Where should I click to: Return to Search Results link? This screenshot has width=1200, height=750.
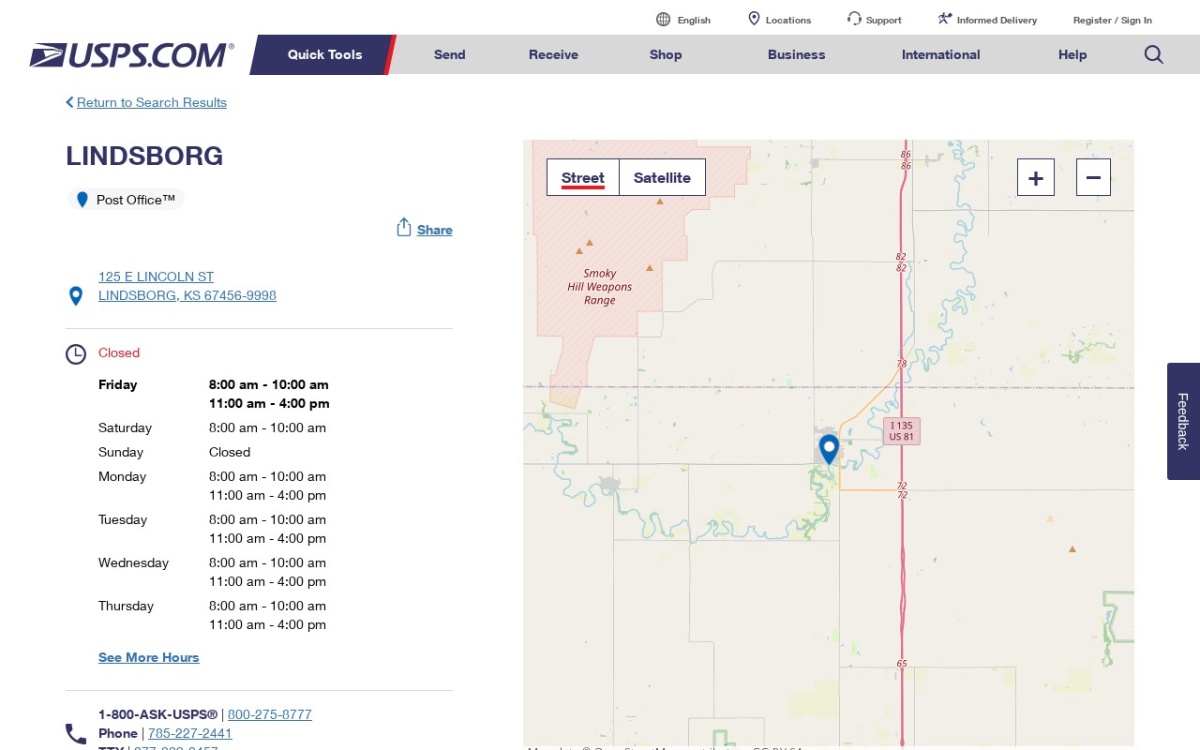click(152, 102)
